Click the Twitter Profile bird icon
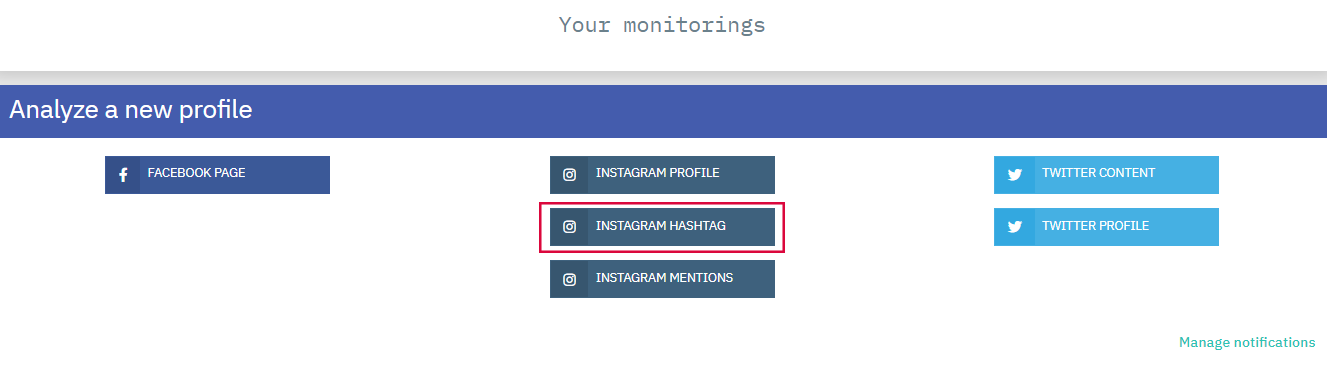The width and height of the screenshot is (1327, 366). [x=1015, y=227]
